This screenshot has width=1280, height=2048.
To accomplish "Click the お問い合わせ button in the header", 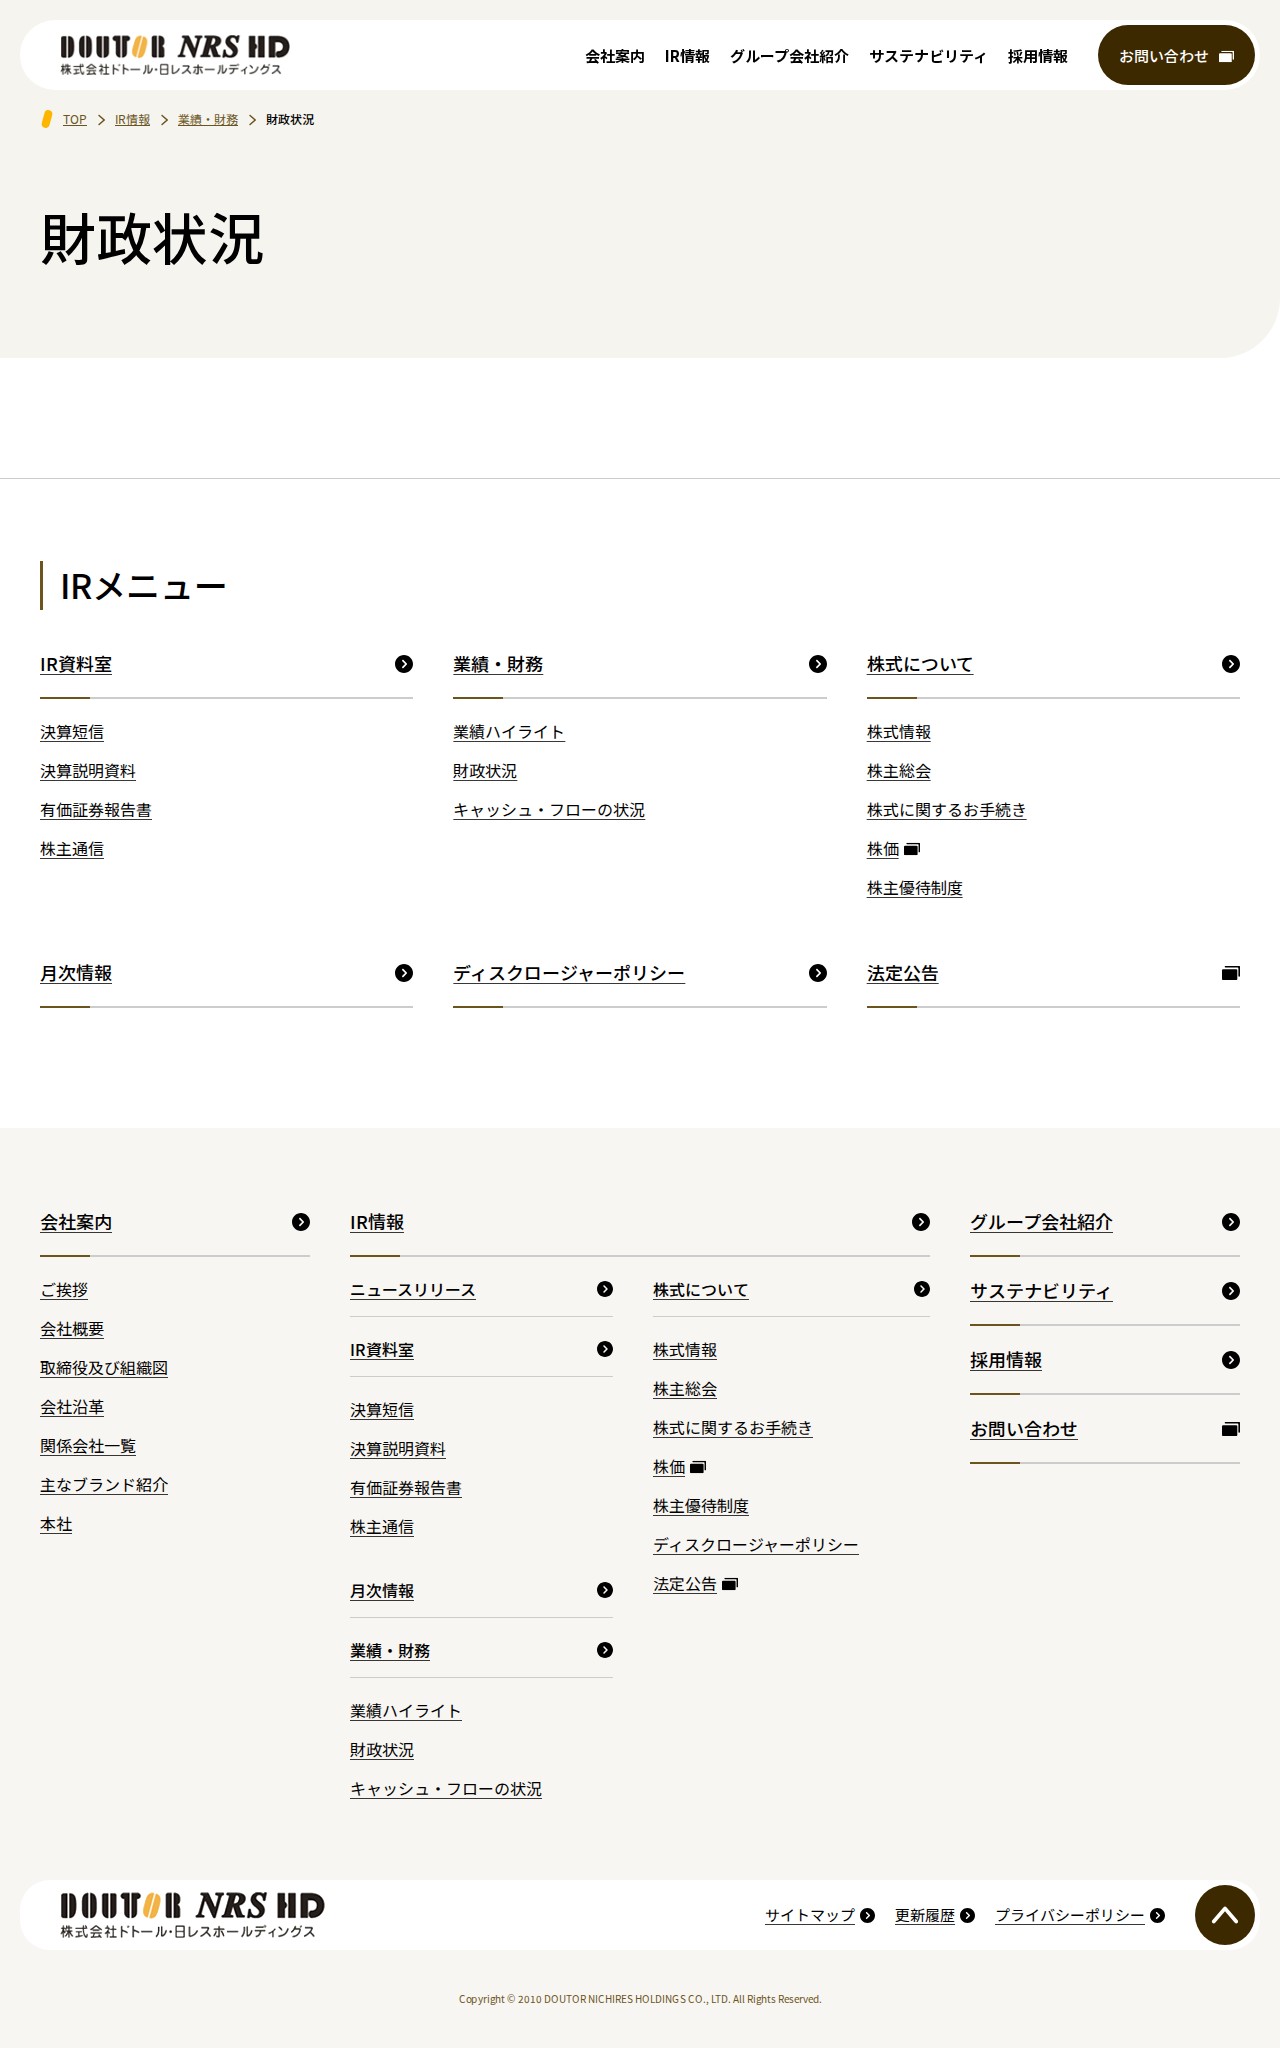I will pos(1176,55).
